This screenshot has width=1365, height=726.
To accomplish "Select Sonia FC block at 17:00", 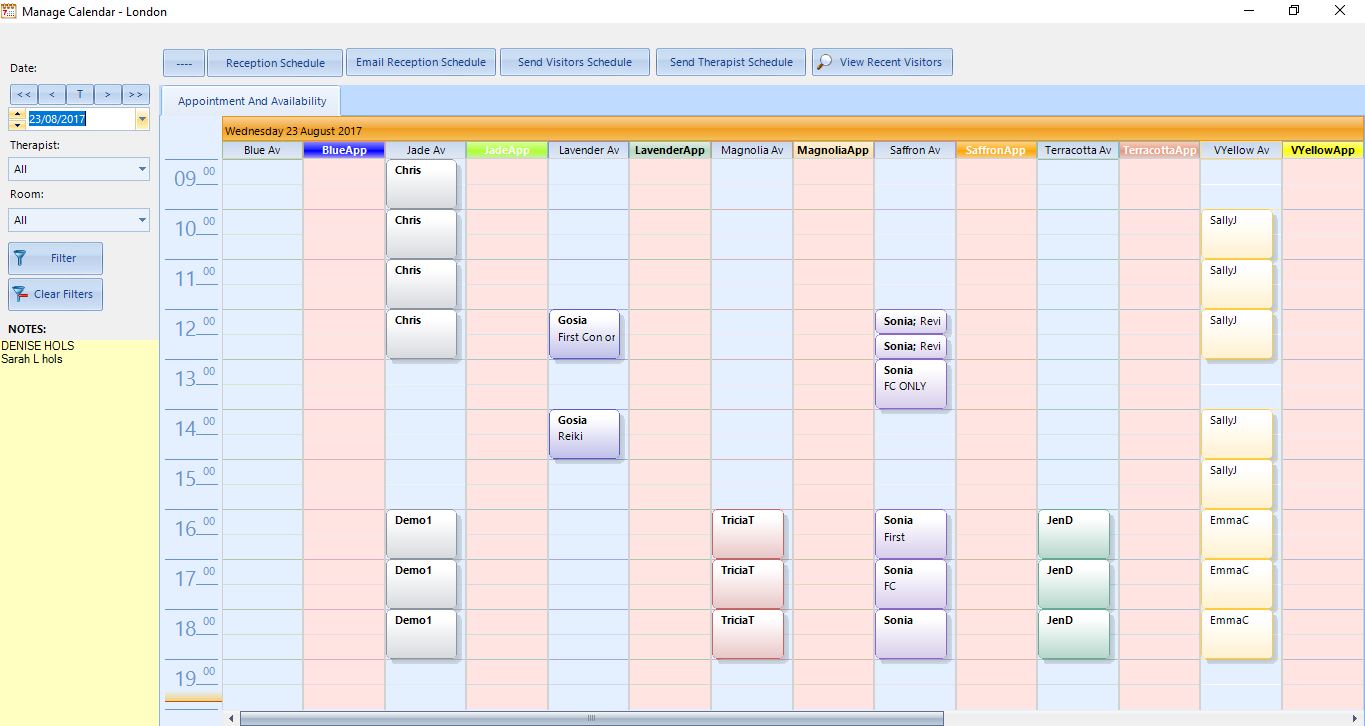I will 911,584.
